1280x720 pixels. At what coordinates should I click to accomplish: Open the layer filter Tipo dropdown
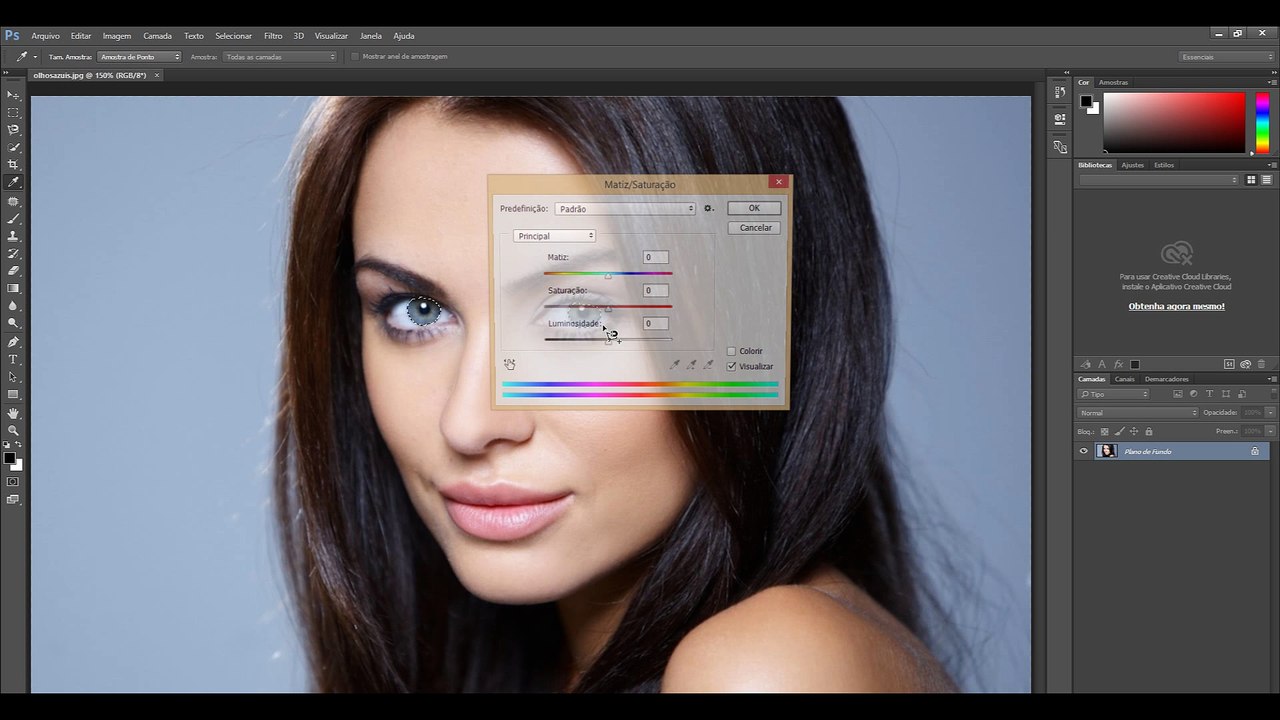[x=1114, y=394]
